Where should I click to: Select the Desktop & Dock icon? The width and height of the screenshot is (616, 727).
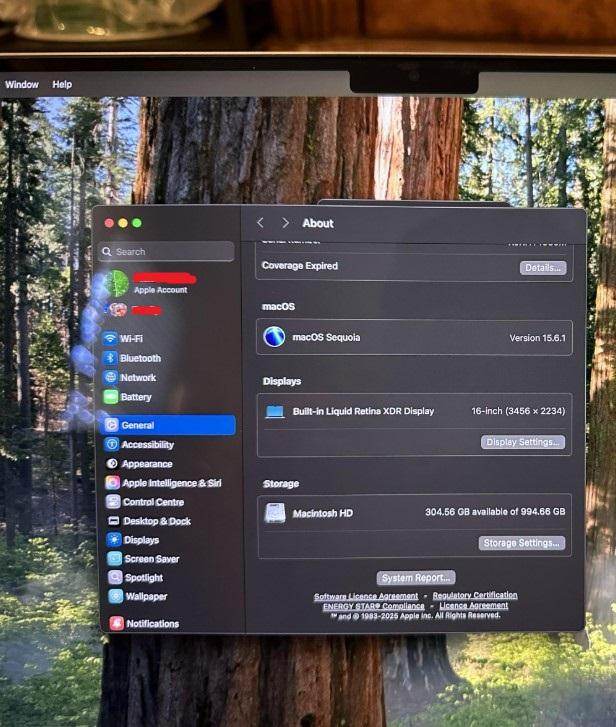pos(114,521)
